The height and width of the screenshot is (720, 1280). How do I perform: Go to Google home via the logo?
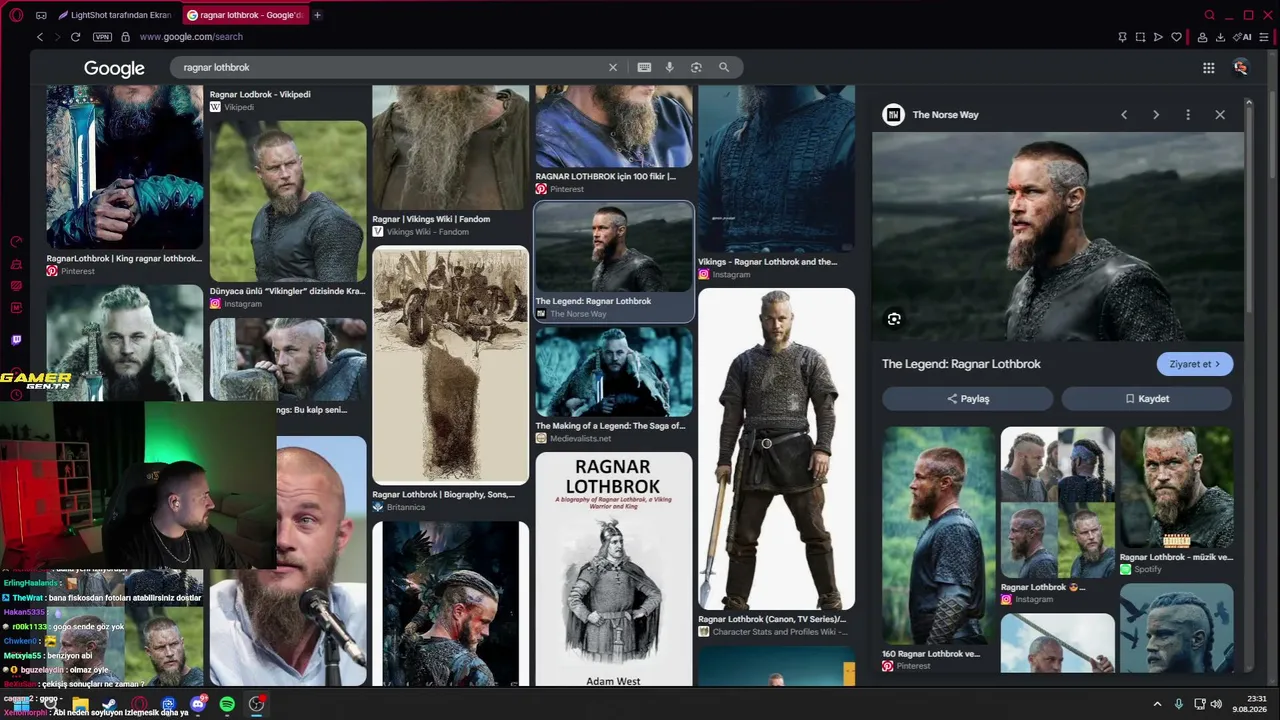114,68
